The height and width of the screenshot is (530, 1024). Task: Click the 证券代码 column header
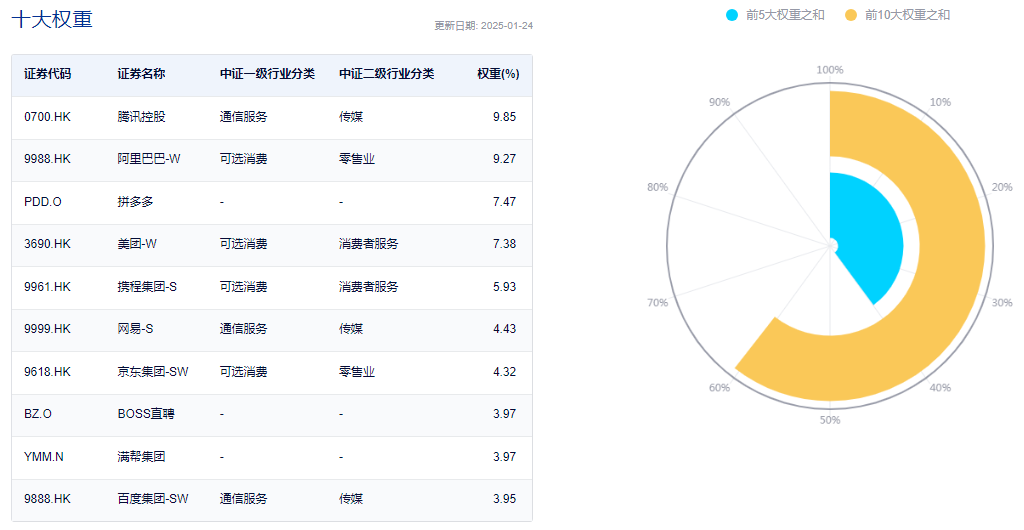pos(48,74)
